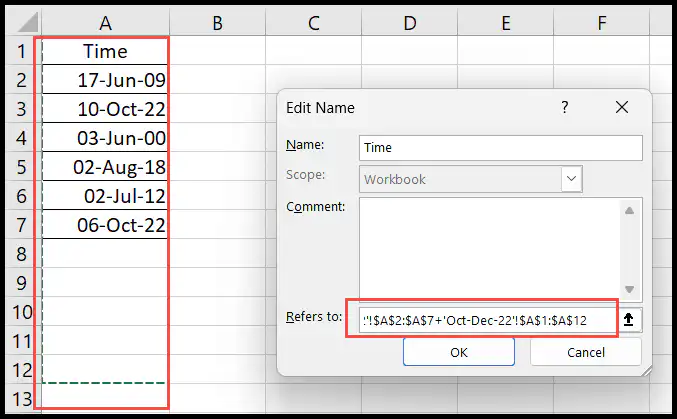Close the Edit Name dialog with X
Screen dimensions: 677x419
coord(622,107)
